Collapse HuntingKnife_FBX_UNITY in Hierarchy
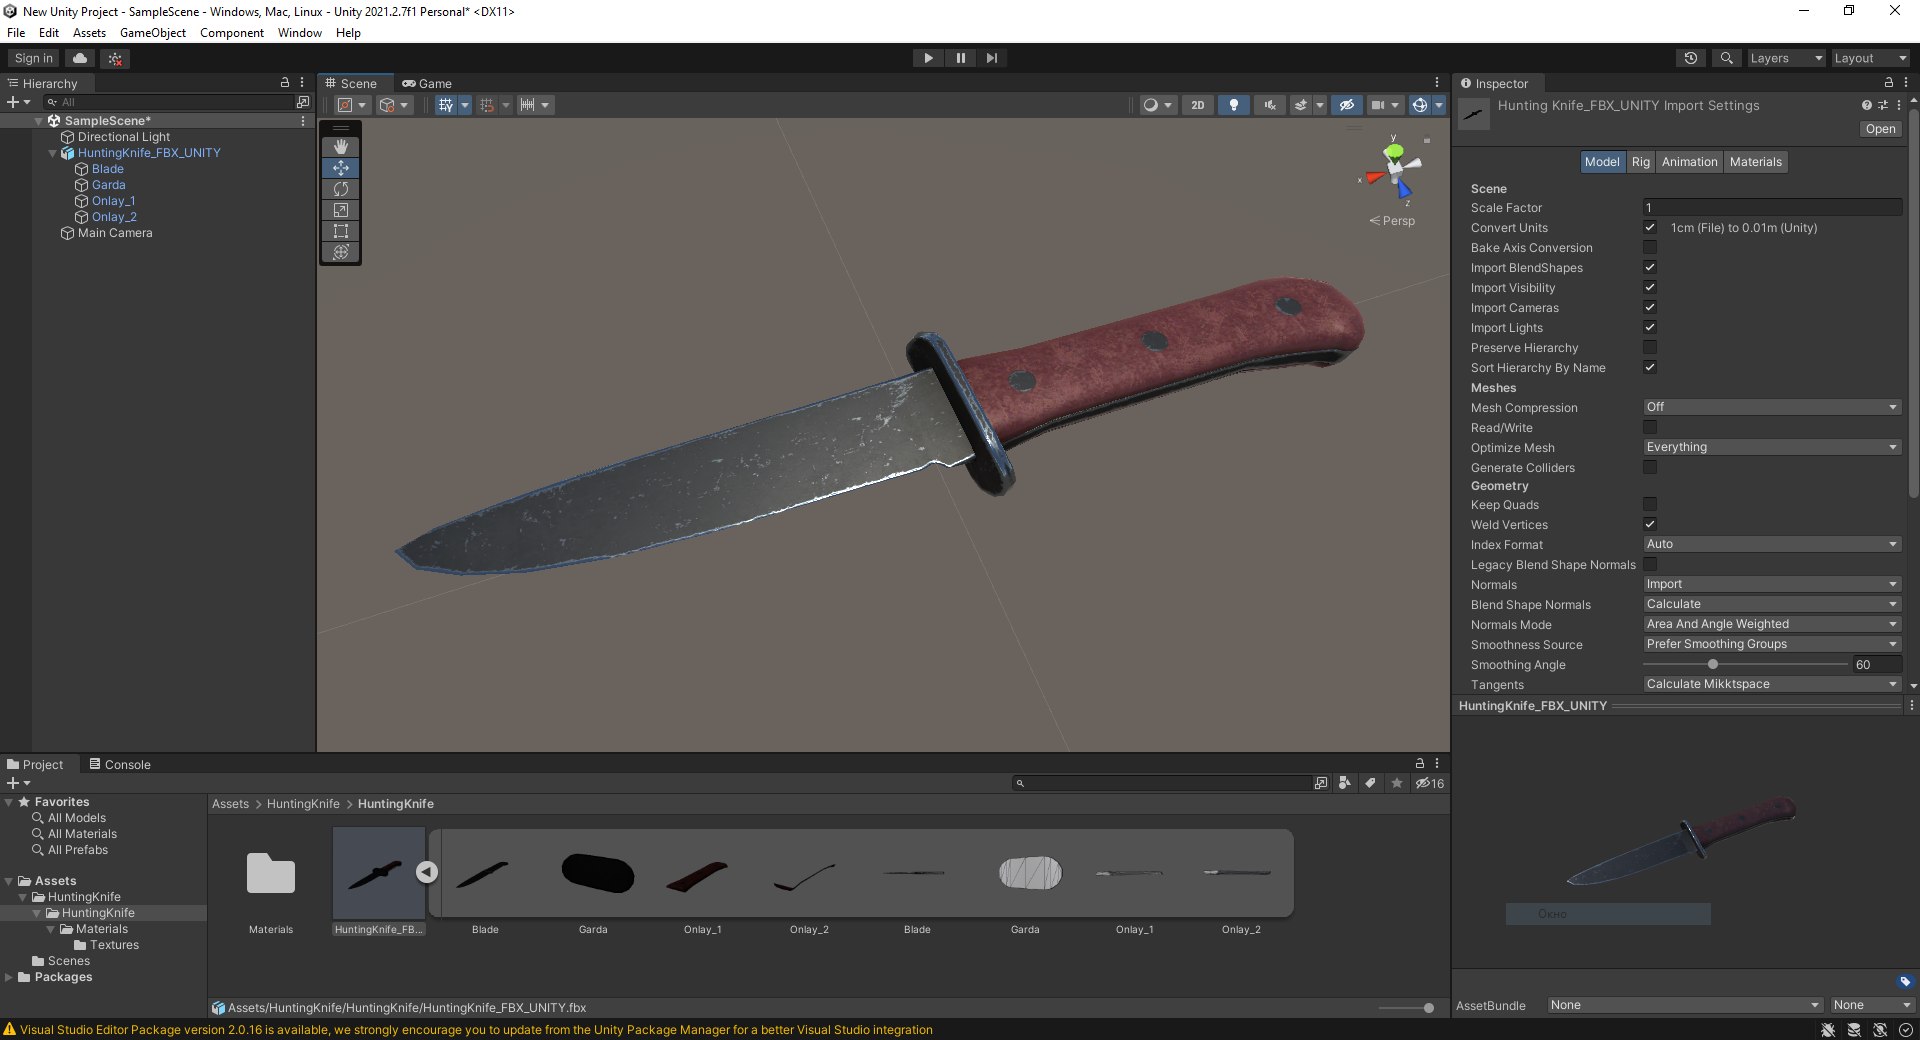This screenshot has height=1040, width=1920. 53,153
